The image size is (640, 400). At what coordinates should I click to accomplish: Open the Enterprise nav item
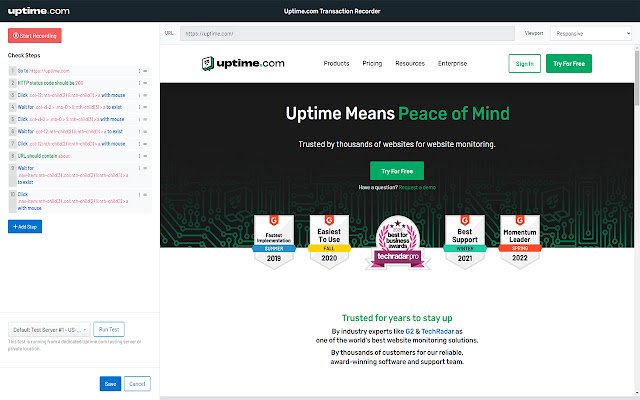click(452, 64)
